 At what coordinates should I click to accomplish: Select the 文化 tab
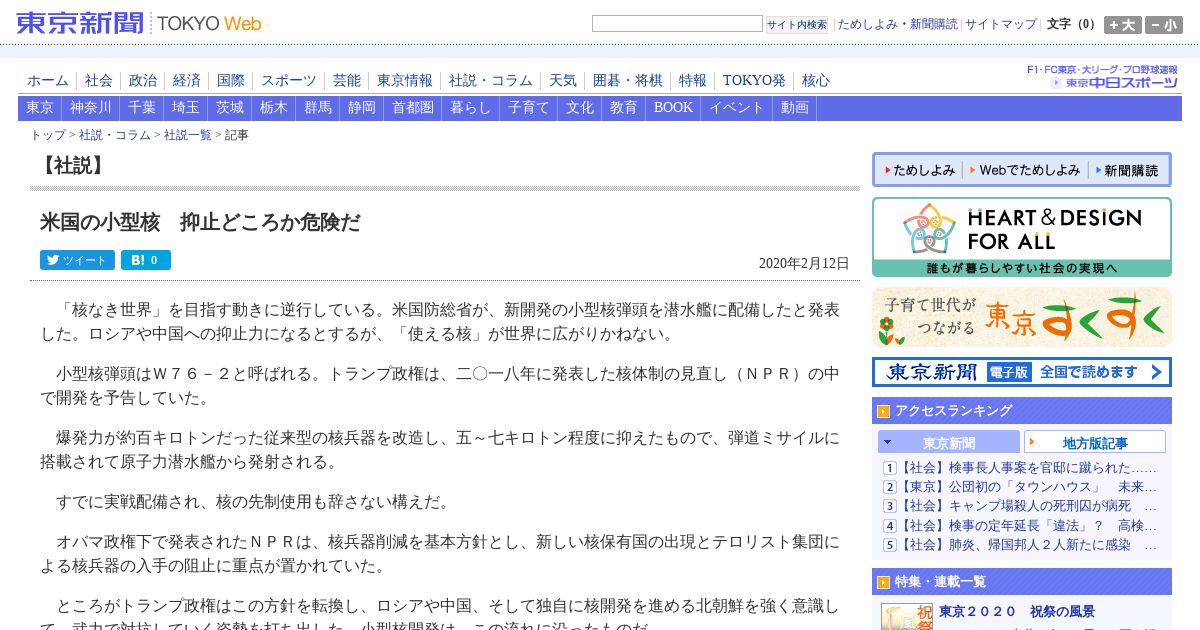(580, 108)
